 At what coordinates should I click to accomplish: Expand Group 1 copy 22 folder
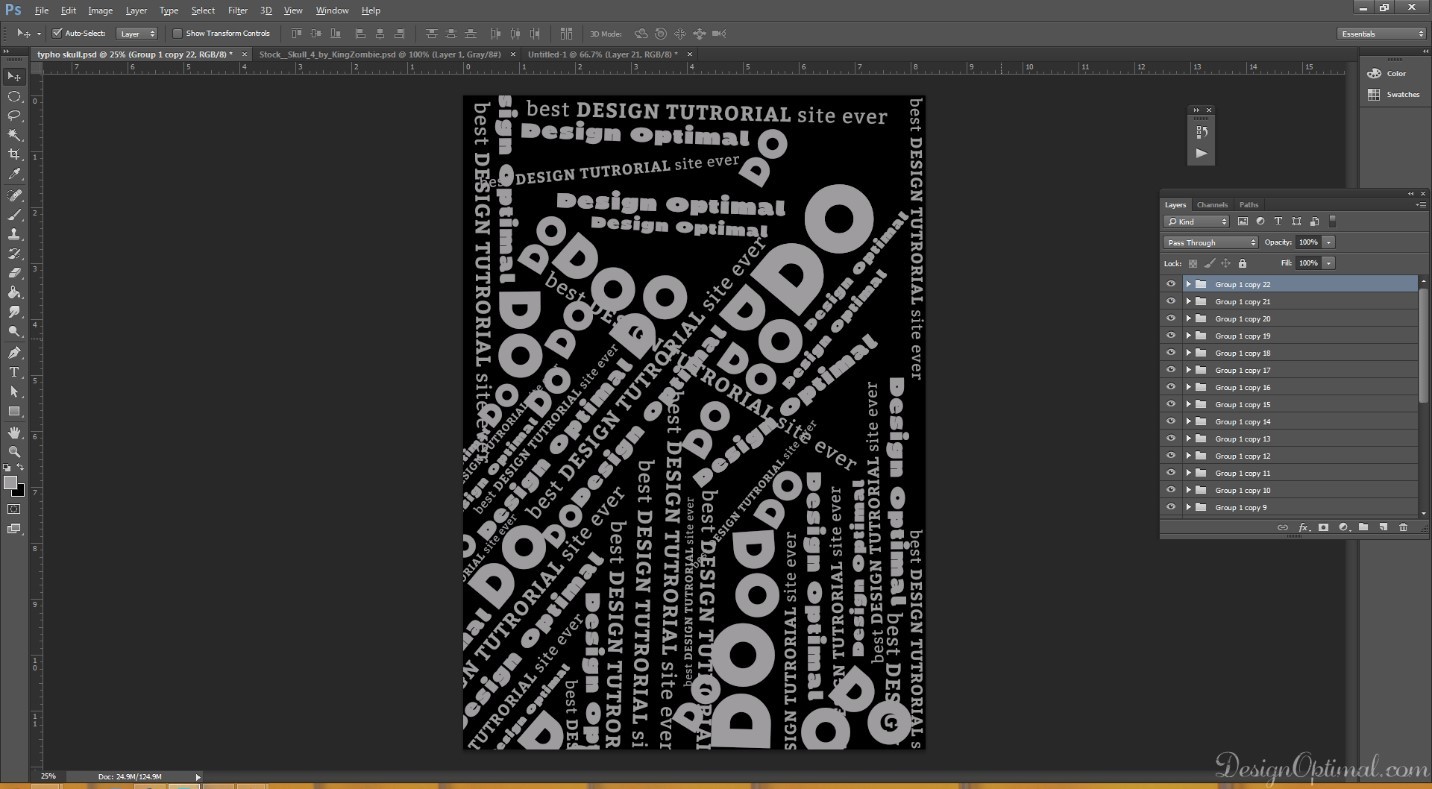point(1189,284)
